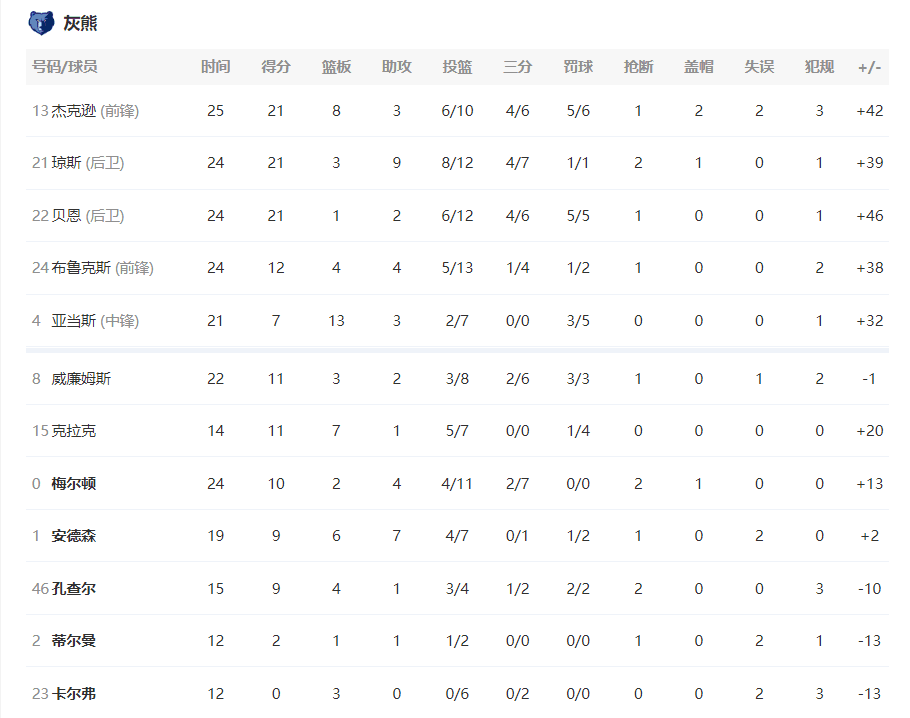Click on player 布鲁克斯 name
Image resolution: width=910 pixels, height=718 pixels.
tap(82, 268)
